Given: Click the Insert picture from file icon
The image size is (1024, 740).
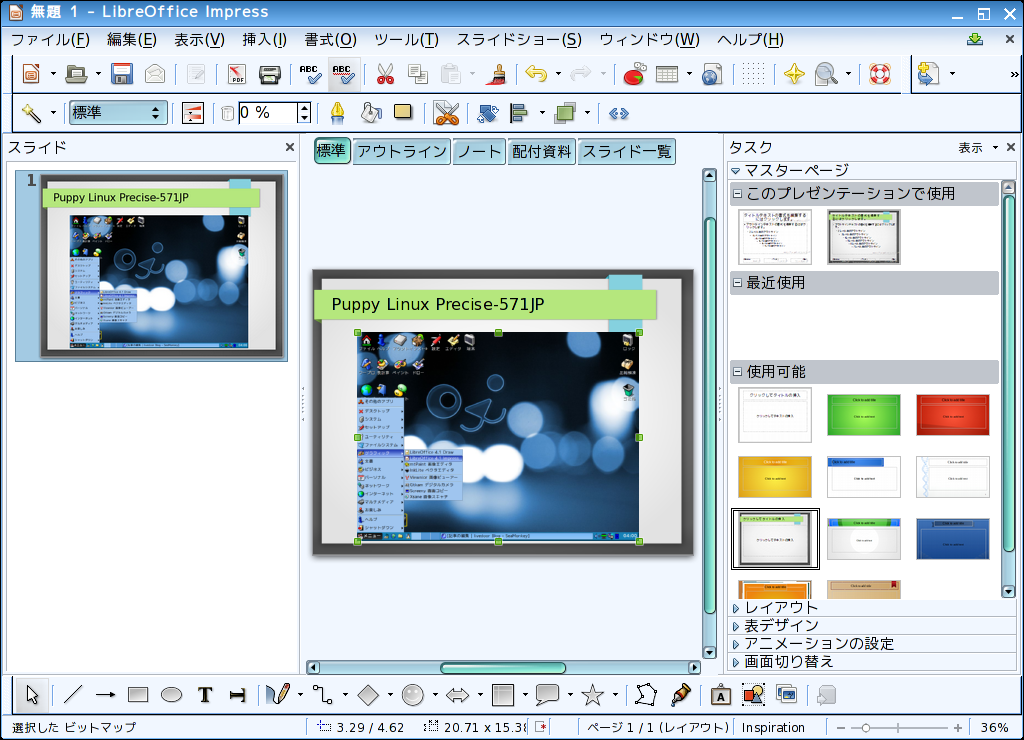Looking at the screenshot, I should [x=753, y=695].
